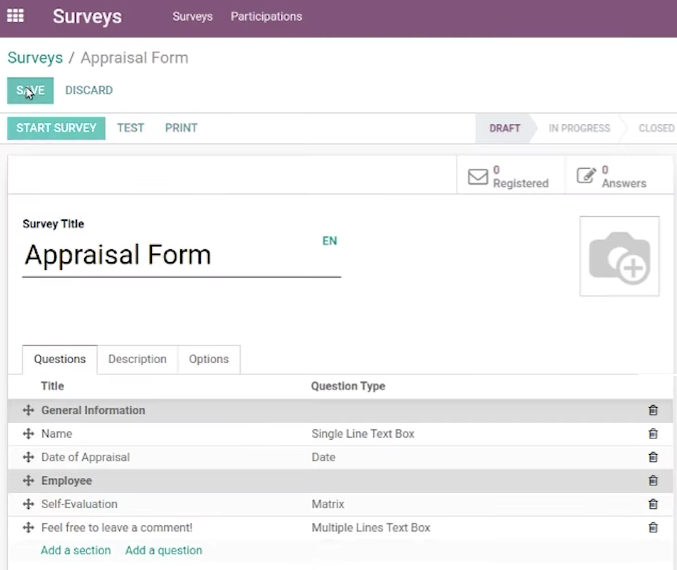Delete the Employee section via trash icon
This screenshot has width=677, height=570.
coord(653,480)
